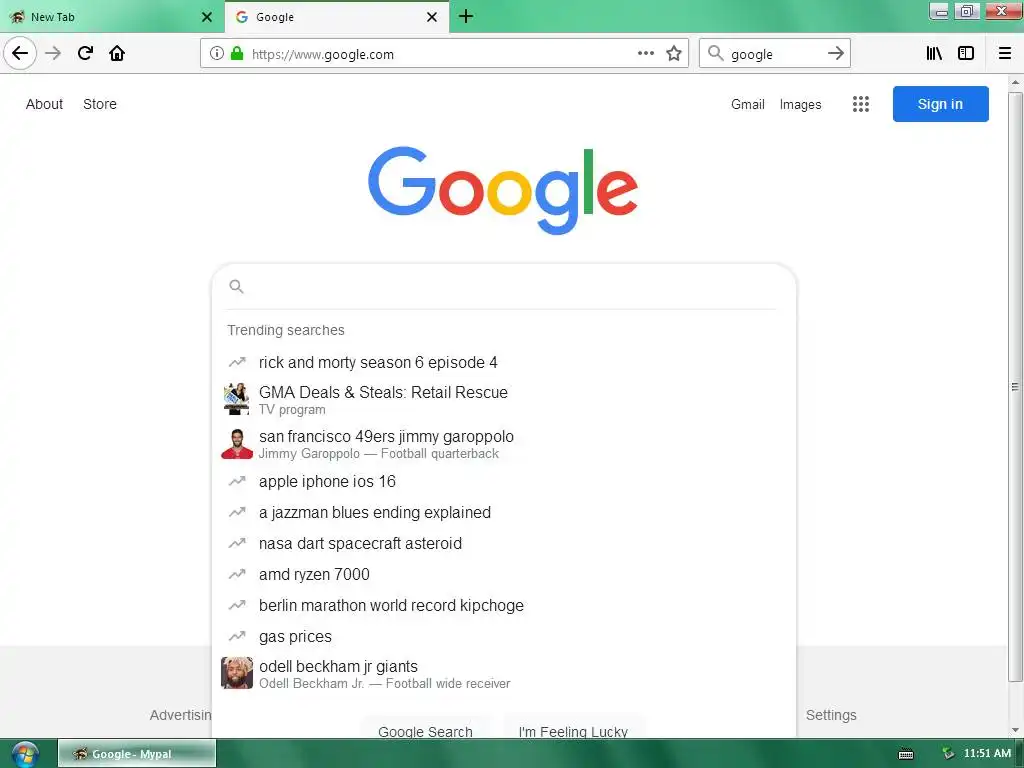
Task: Toggle the sidebar view icon
Action: pyautogui.click(x=966, y=54)
